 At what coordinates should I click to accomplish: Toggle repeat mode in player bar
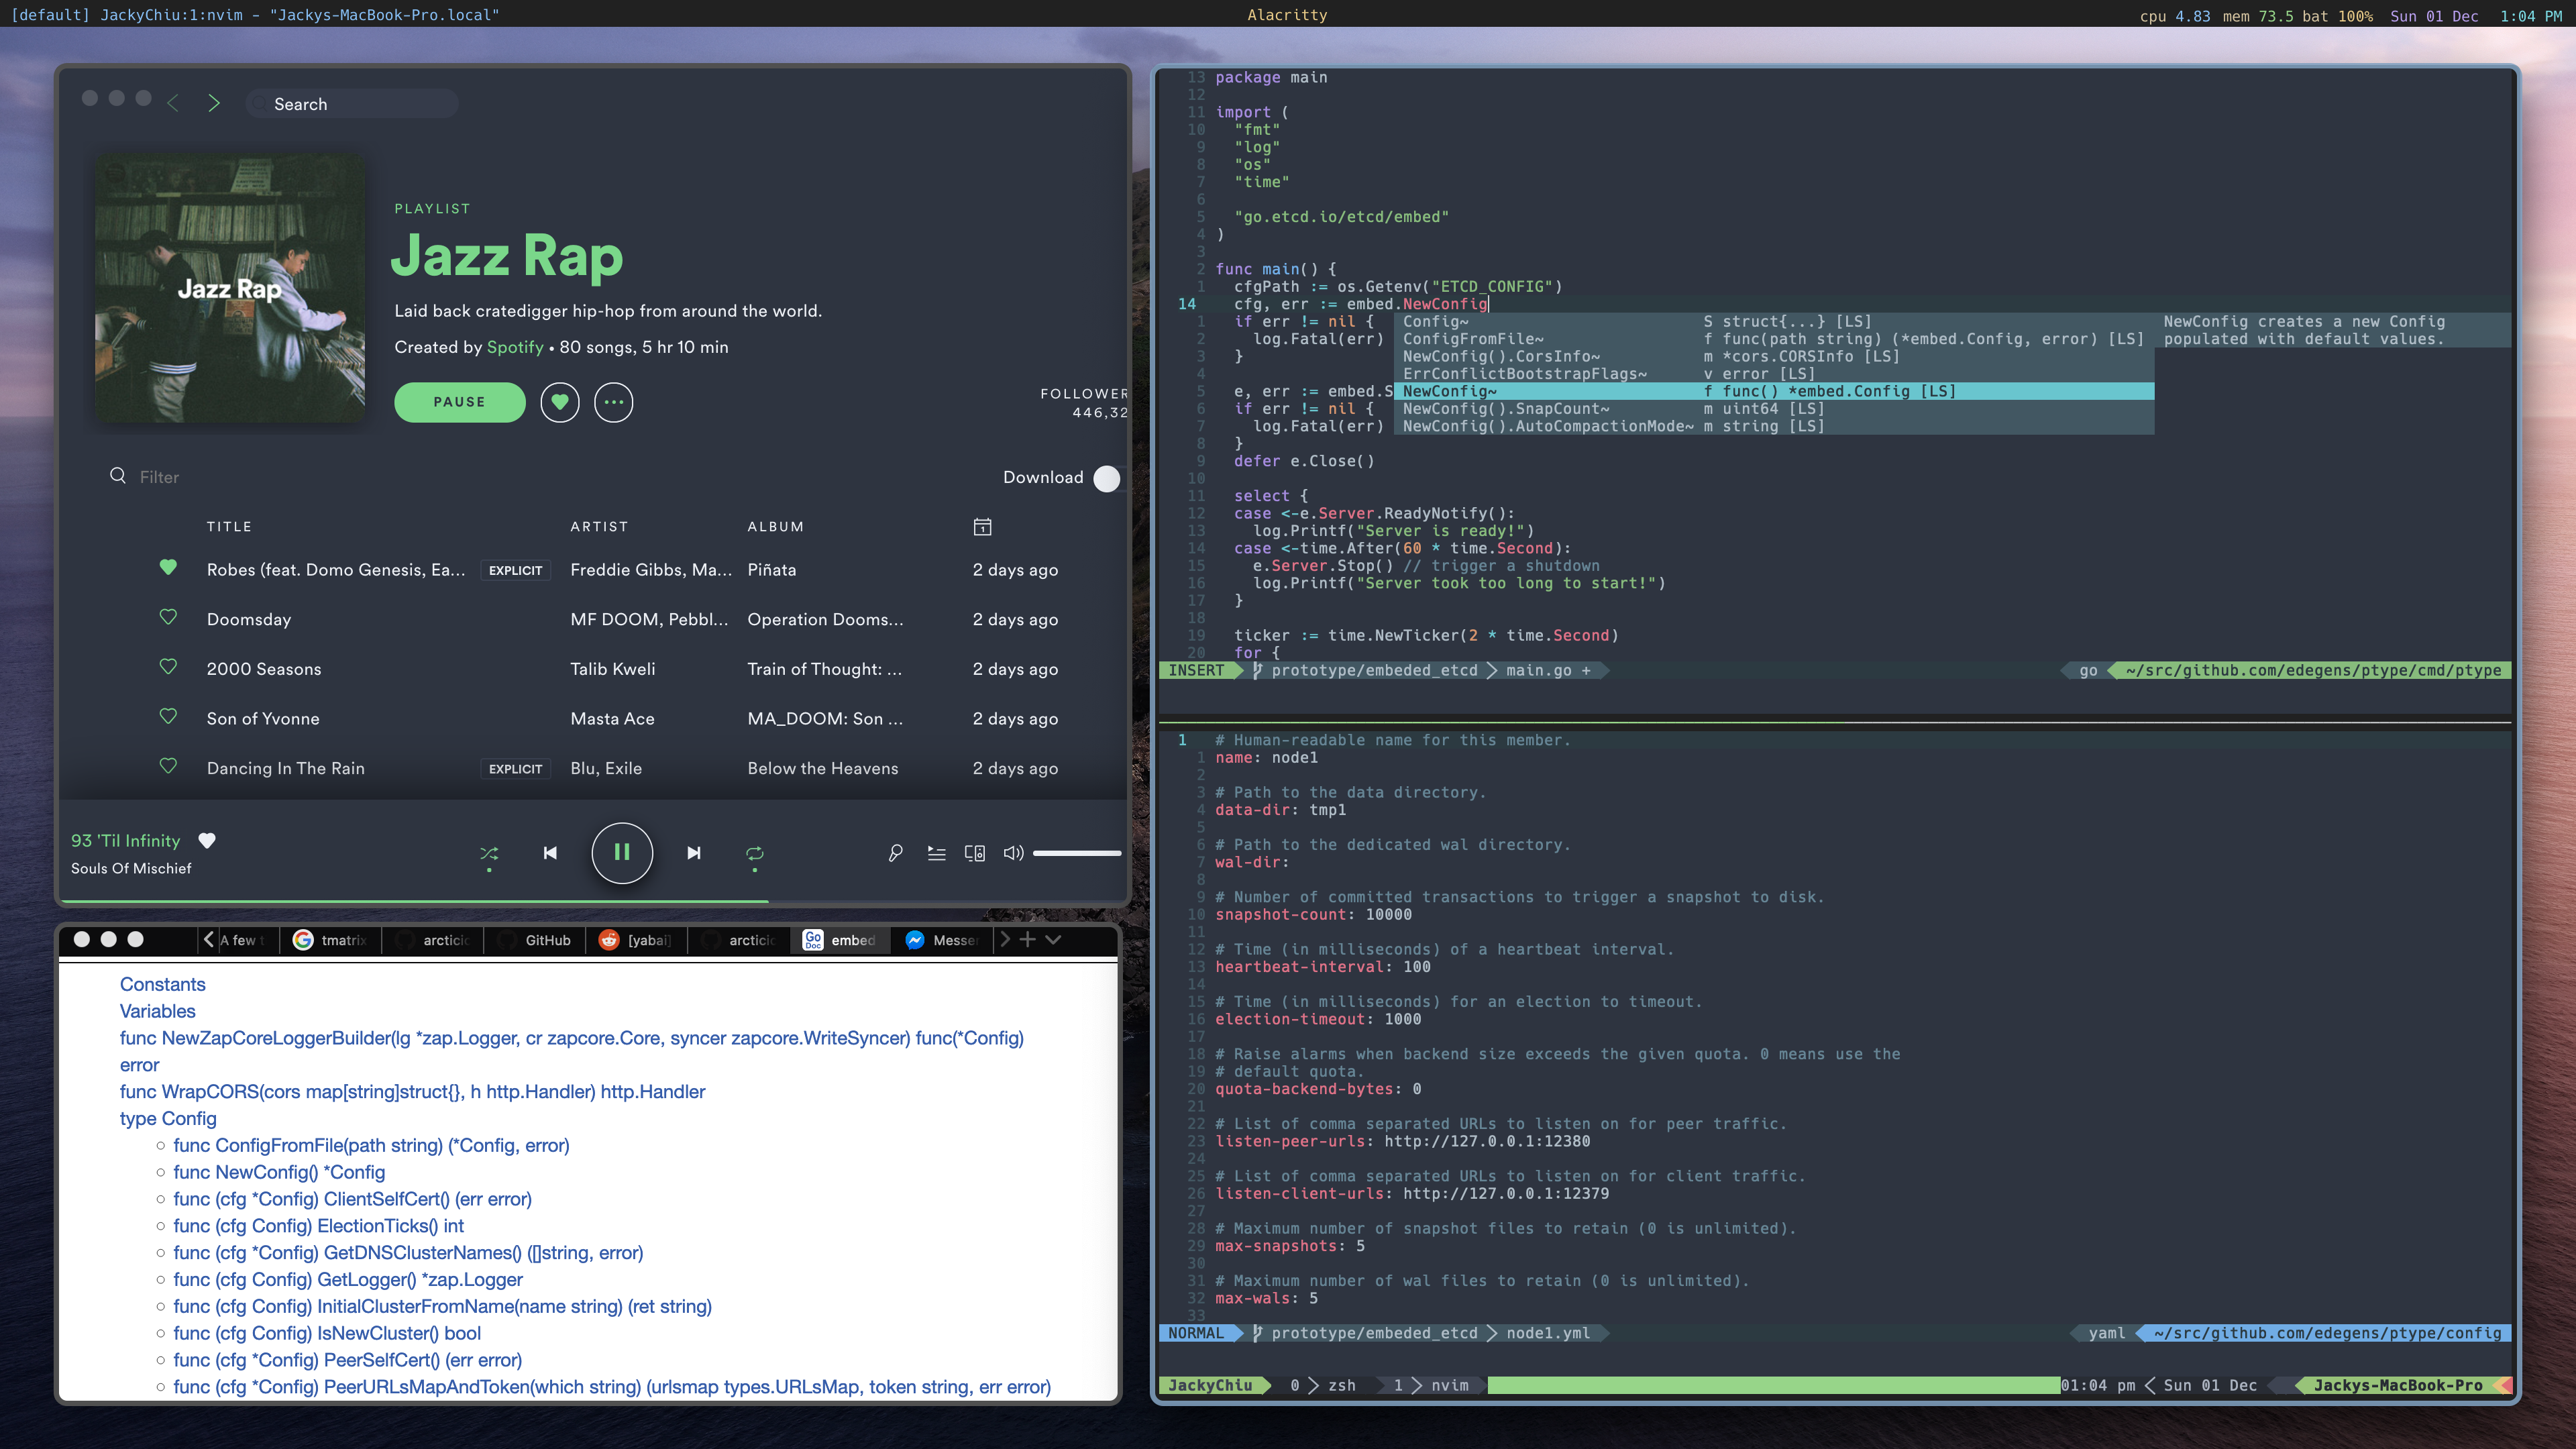[x=755, y=853]
